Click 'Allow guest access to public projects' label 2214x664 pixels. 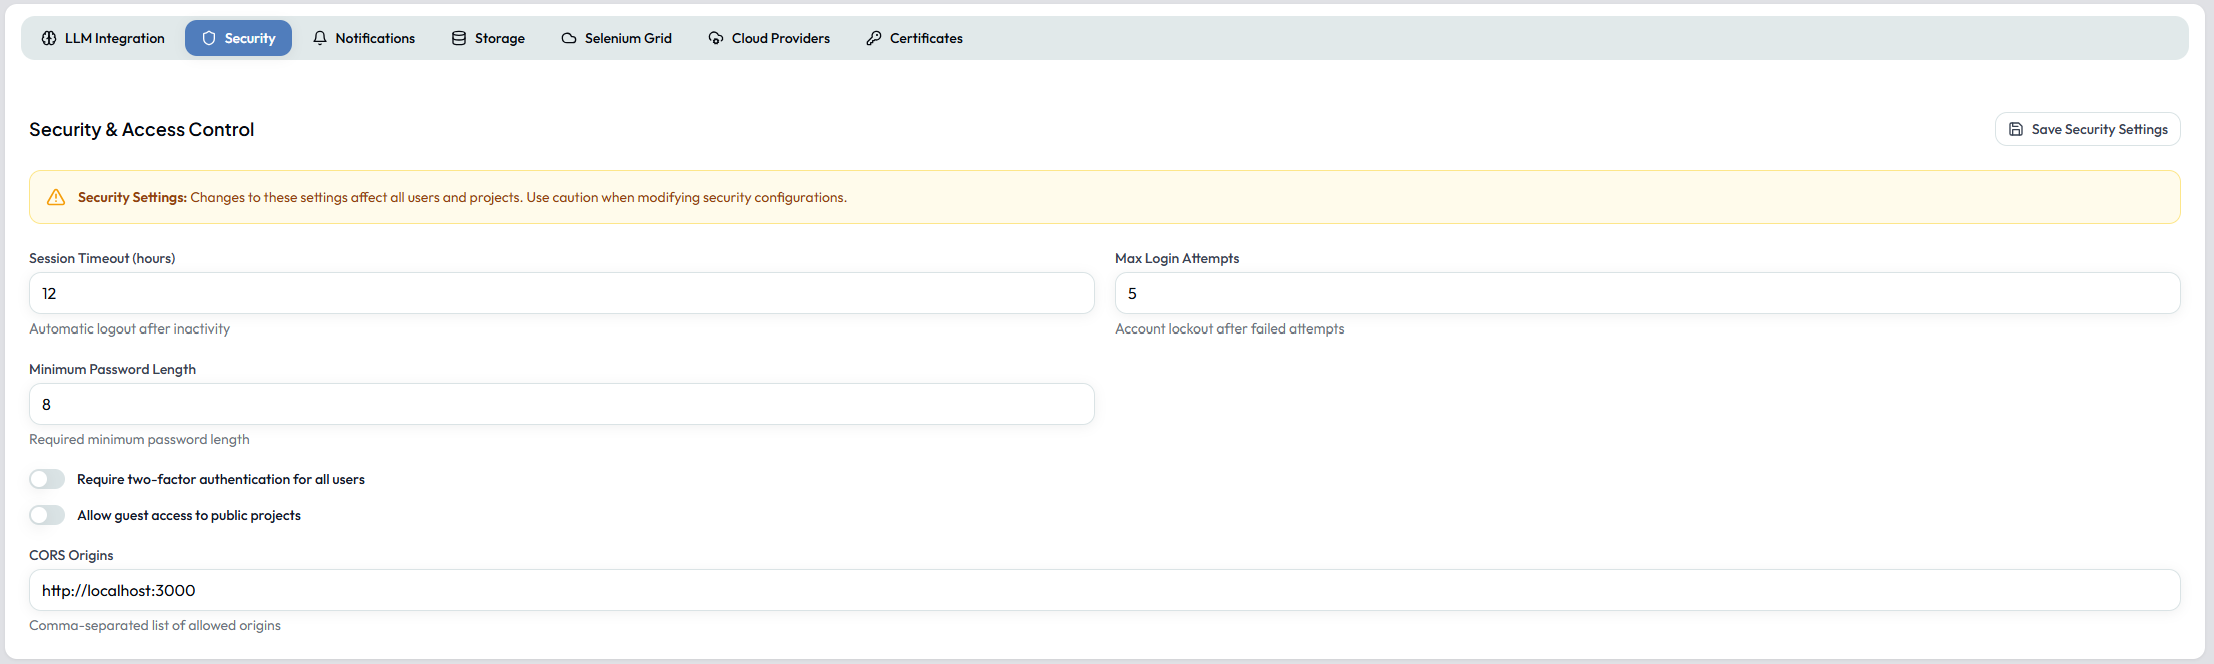189,515
